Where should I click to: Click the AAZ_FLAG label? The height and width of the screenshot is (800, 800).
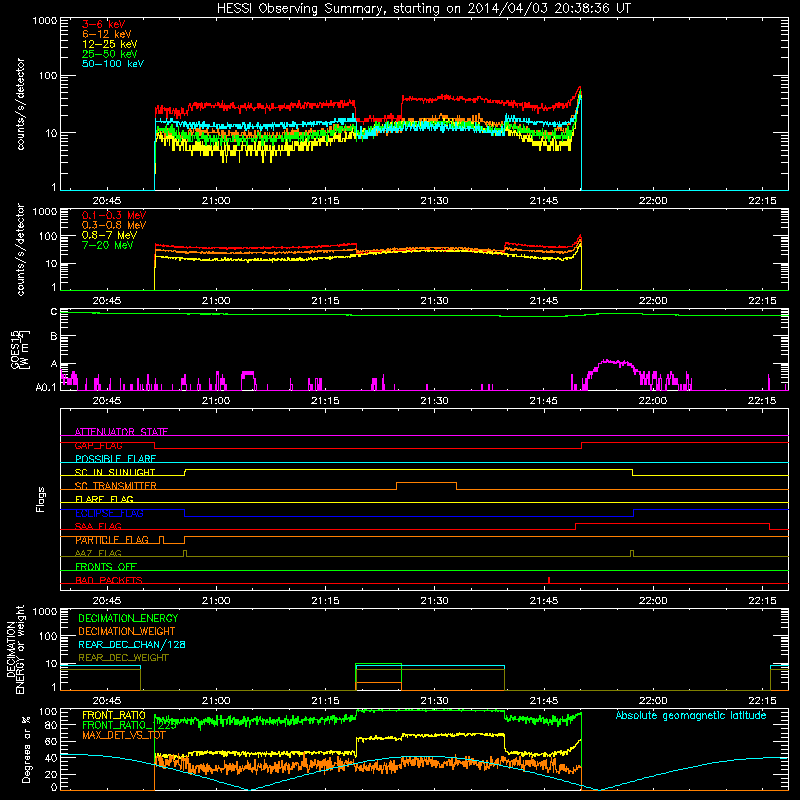tap(98, 553)
